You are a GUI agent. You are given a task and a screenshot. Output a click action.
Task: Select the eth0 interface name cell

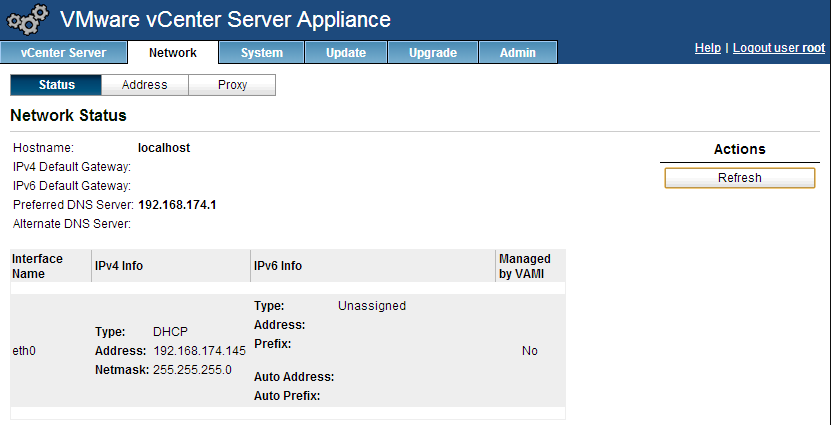pyautogui.click(x=24, y=351)
